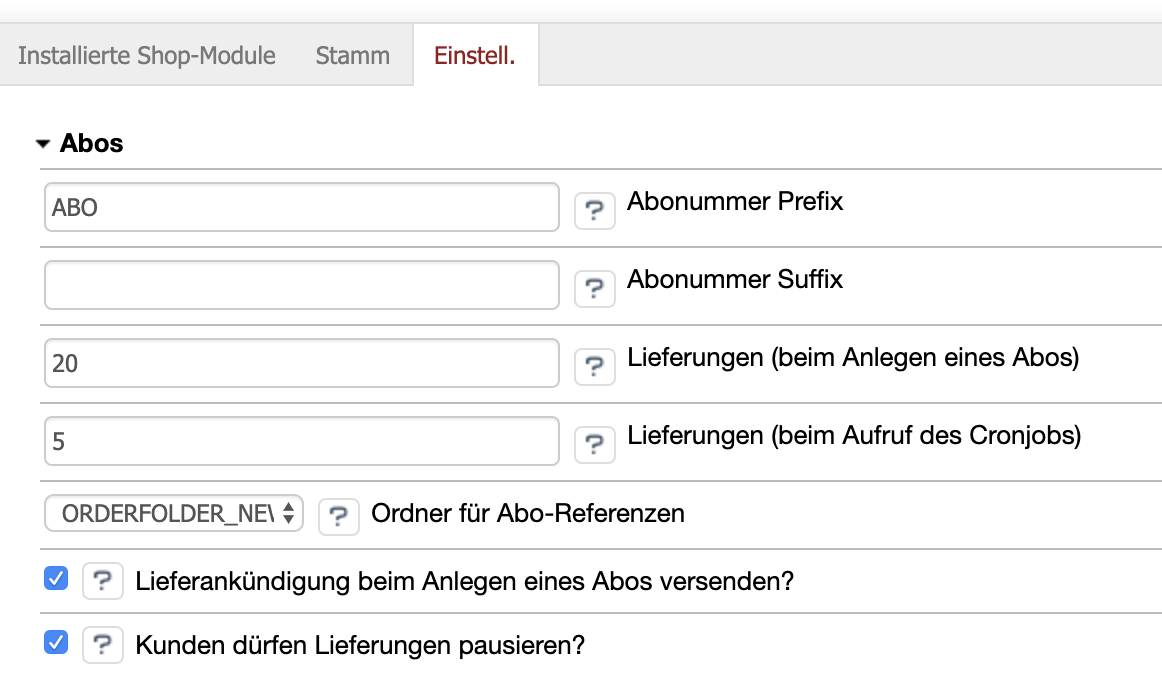Viewport: 1162px width, 688px height.
Task: Show help for Lieferungen beim Anlegen eines Abos
Action: [x=595, y=366]
